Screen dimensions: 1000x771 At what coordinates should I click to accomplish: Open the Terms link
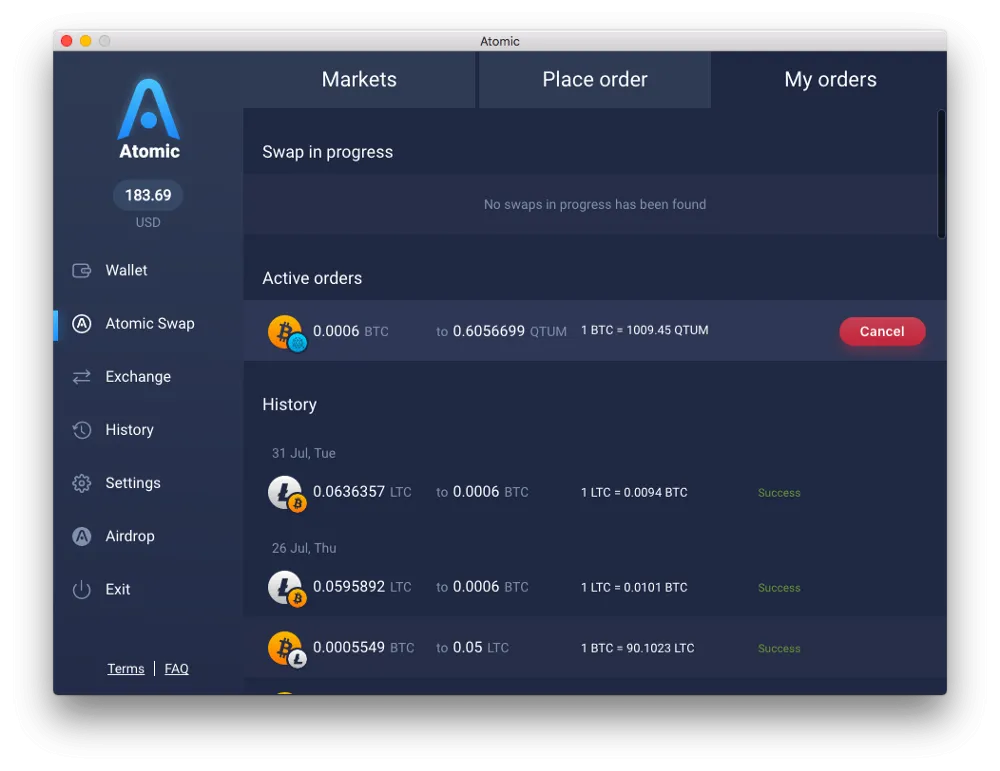(x=126, y=668)
